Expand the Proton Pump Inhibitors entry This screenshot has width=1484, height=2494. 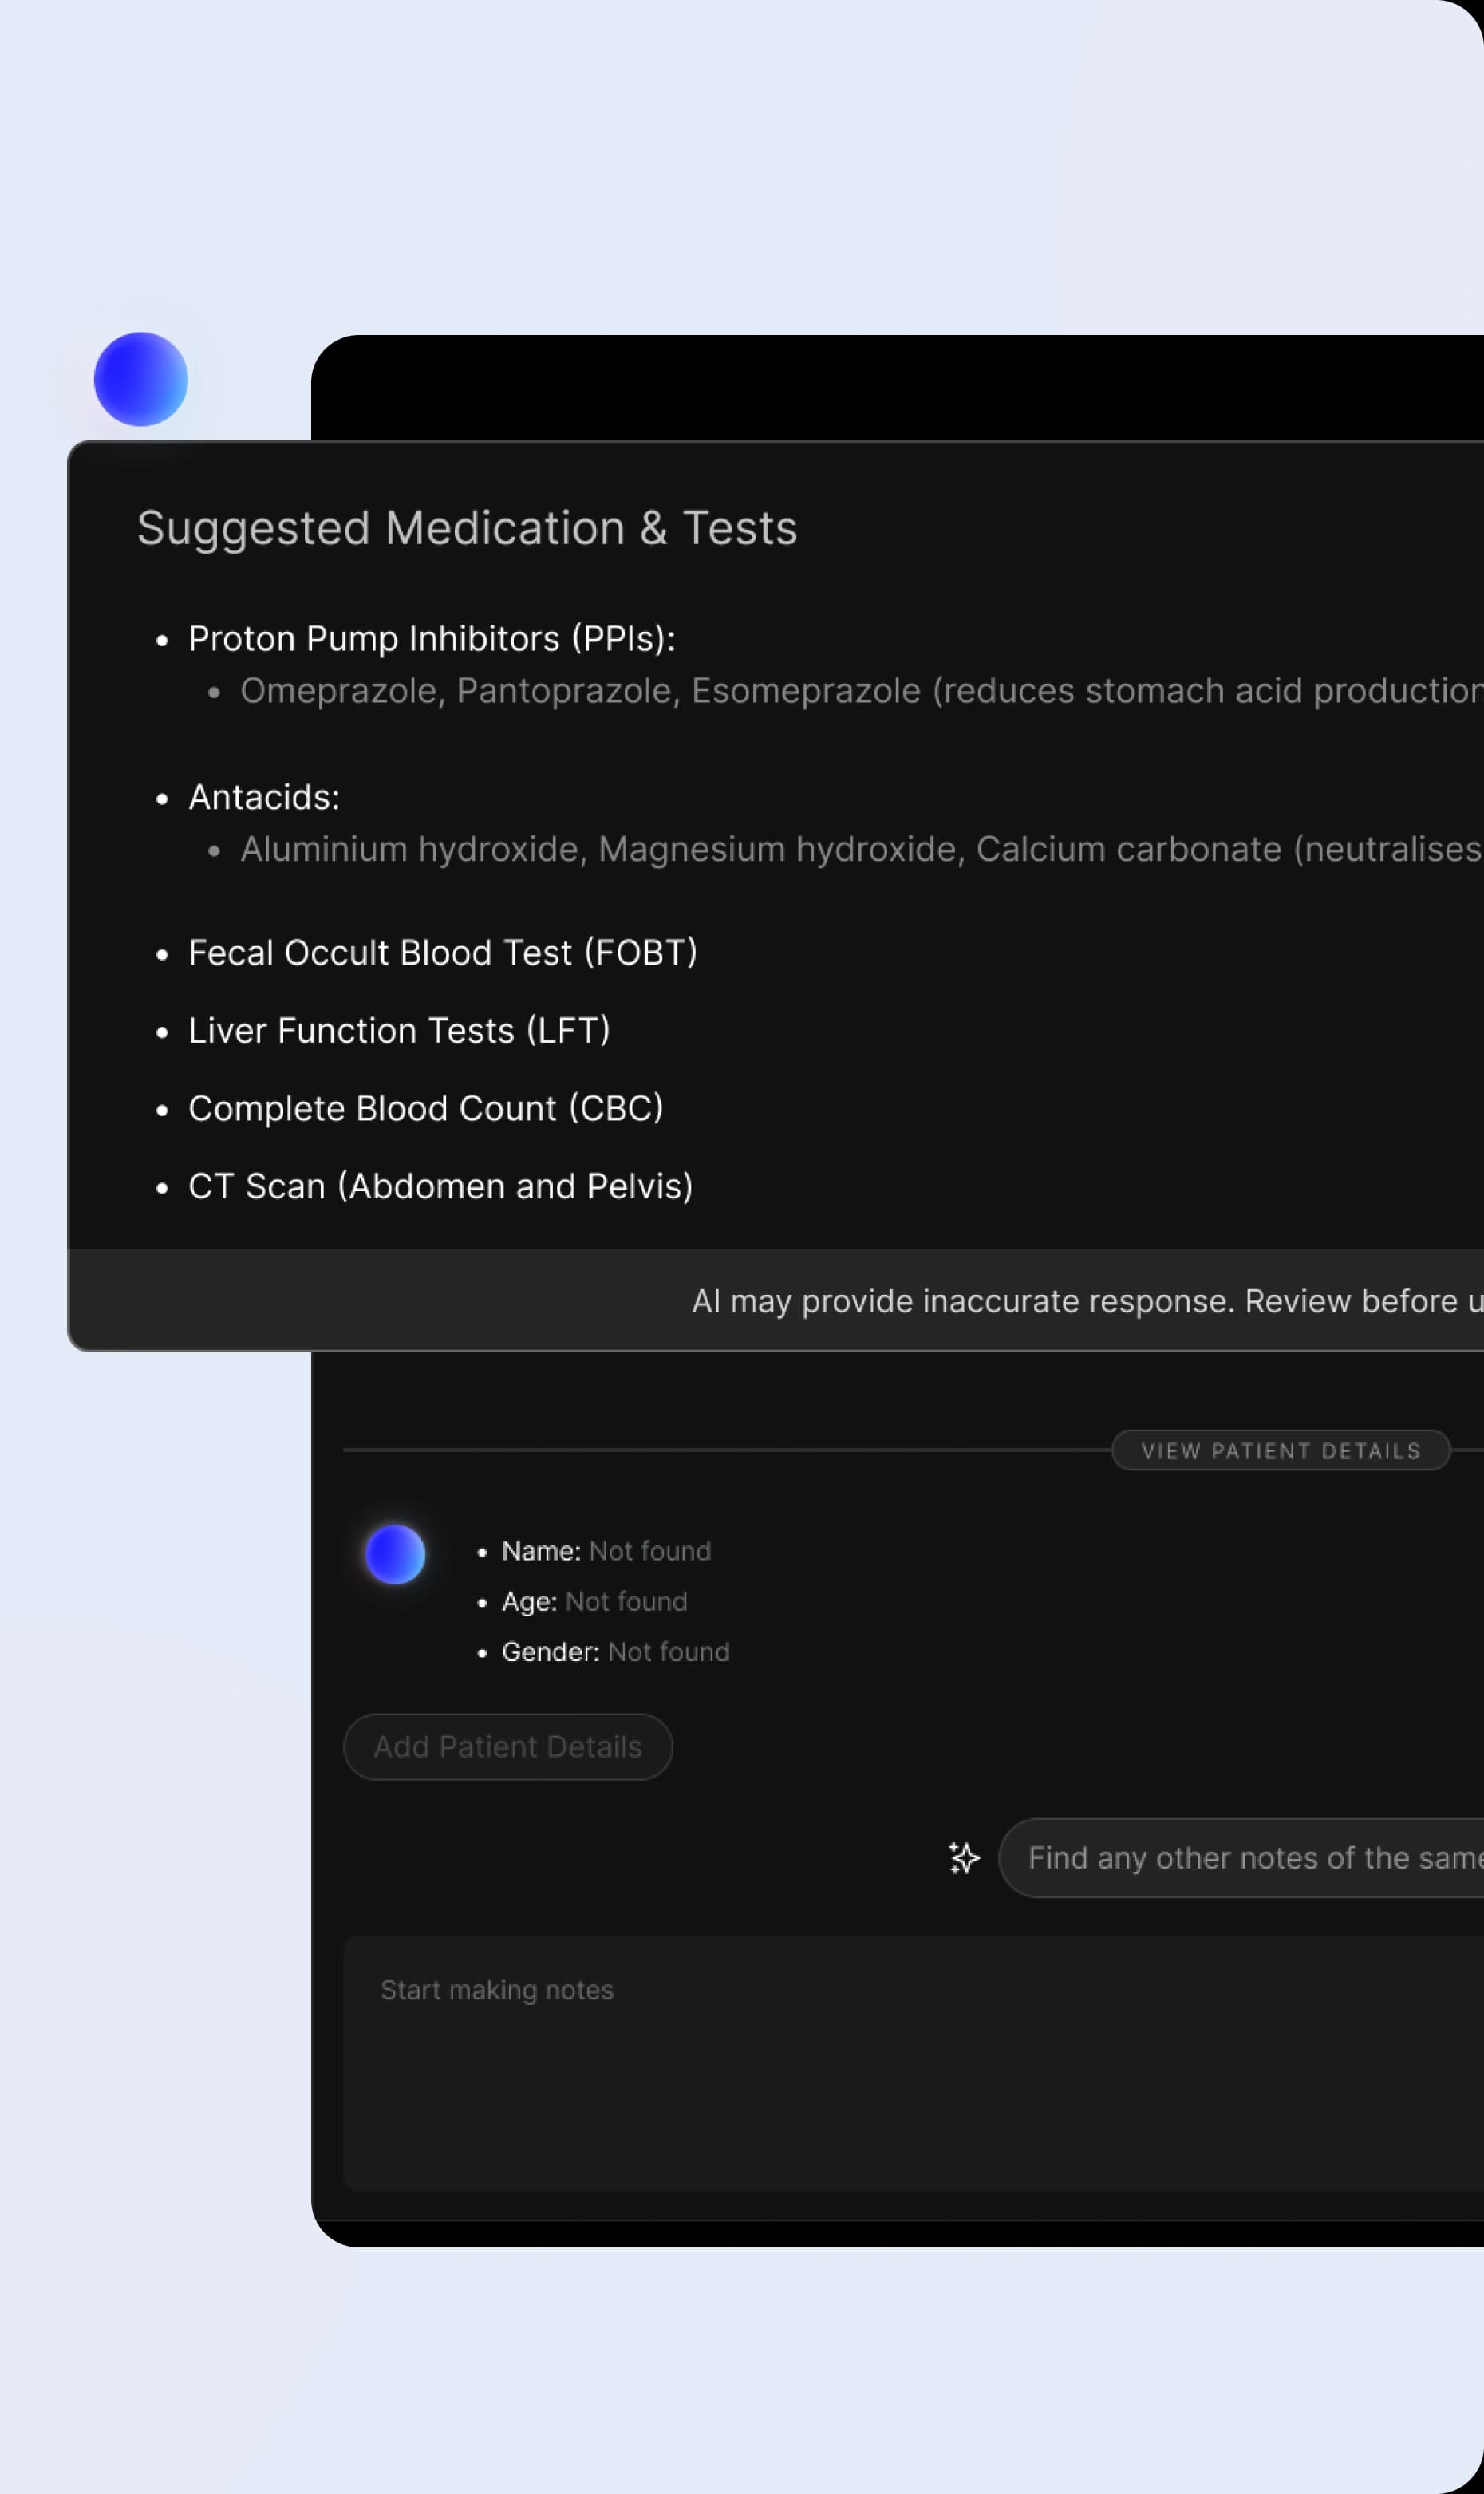click(x=432, y=638)
